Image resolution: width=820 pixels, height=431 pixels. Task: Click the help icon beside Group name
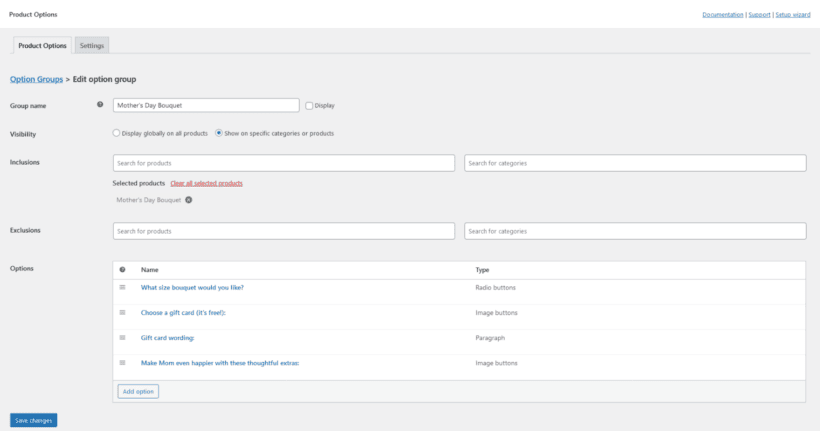tap(100, 105)
